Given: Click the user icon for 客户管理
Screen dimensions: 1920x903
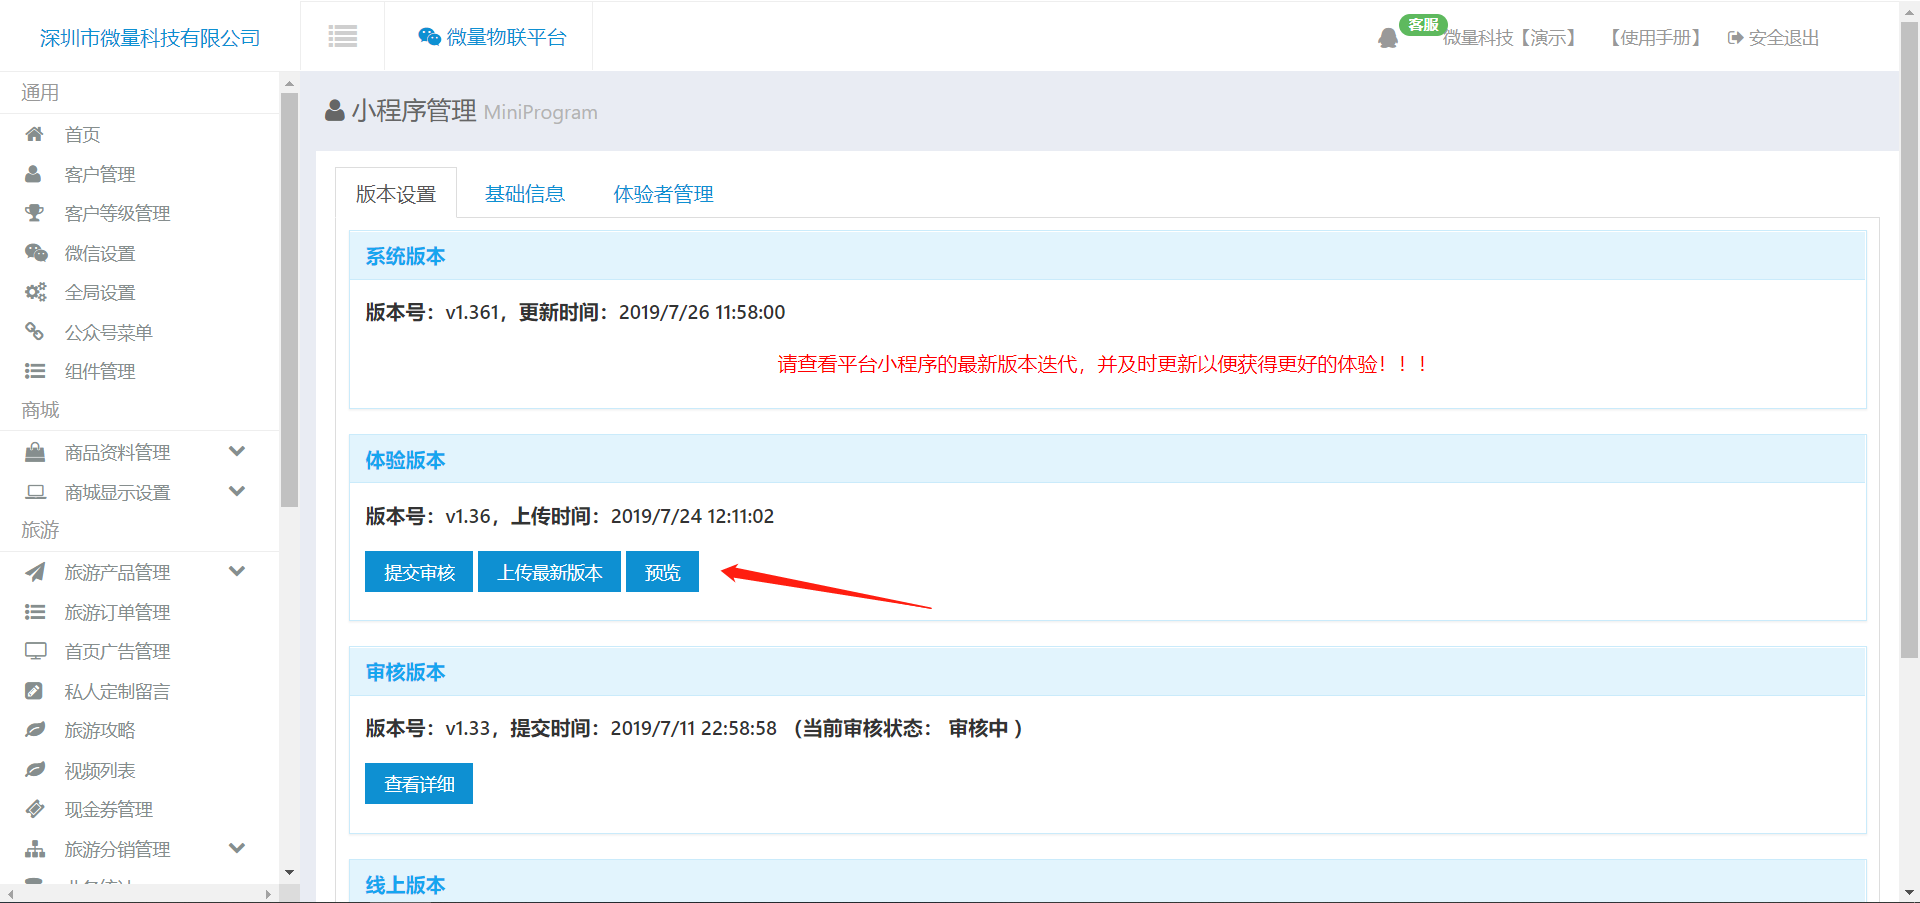Looking at the screenshot, I should coord(34,174).
